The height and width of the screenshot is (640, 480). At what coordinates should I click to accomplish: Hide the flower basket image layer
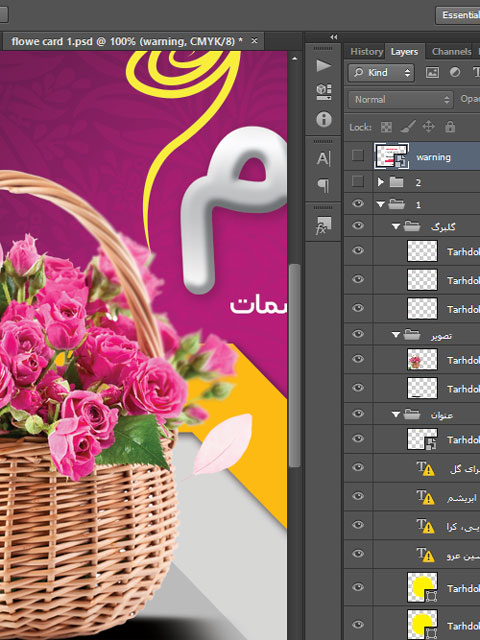[358, 359]
